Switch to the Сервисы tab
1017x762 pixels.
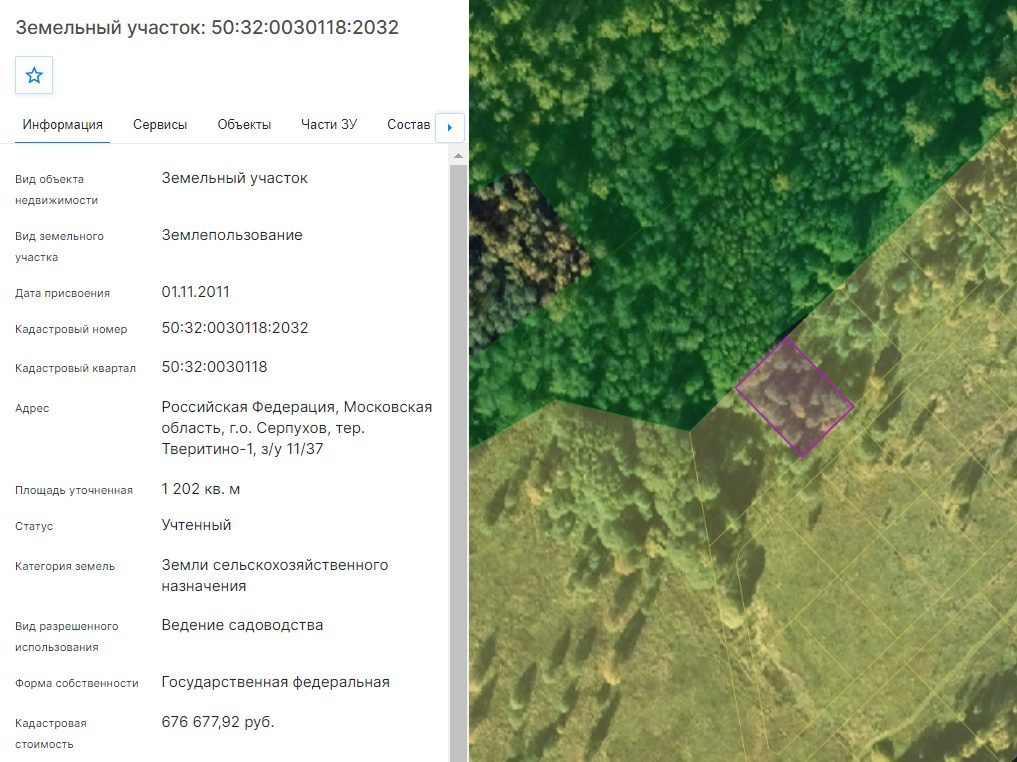(160, 125)
